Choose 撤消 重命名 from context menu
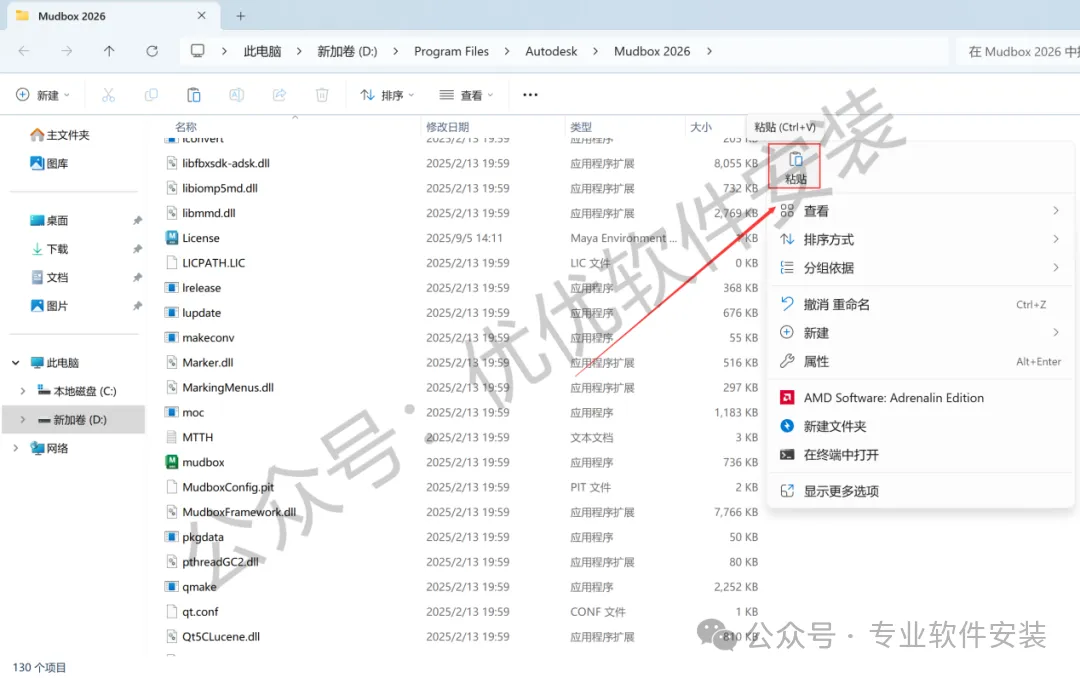 coord(920,305)
